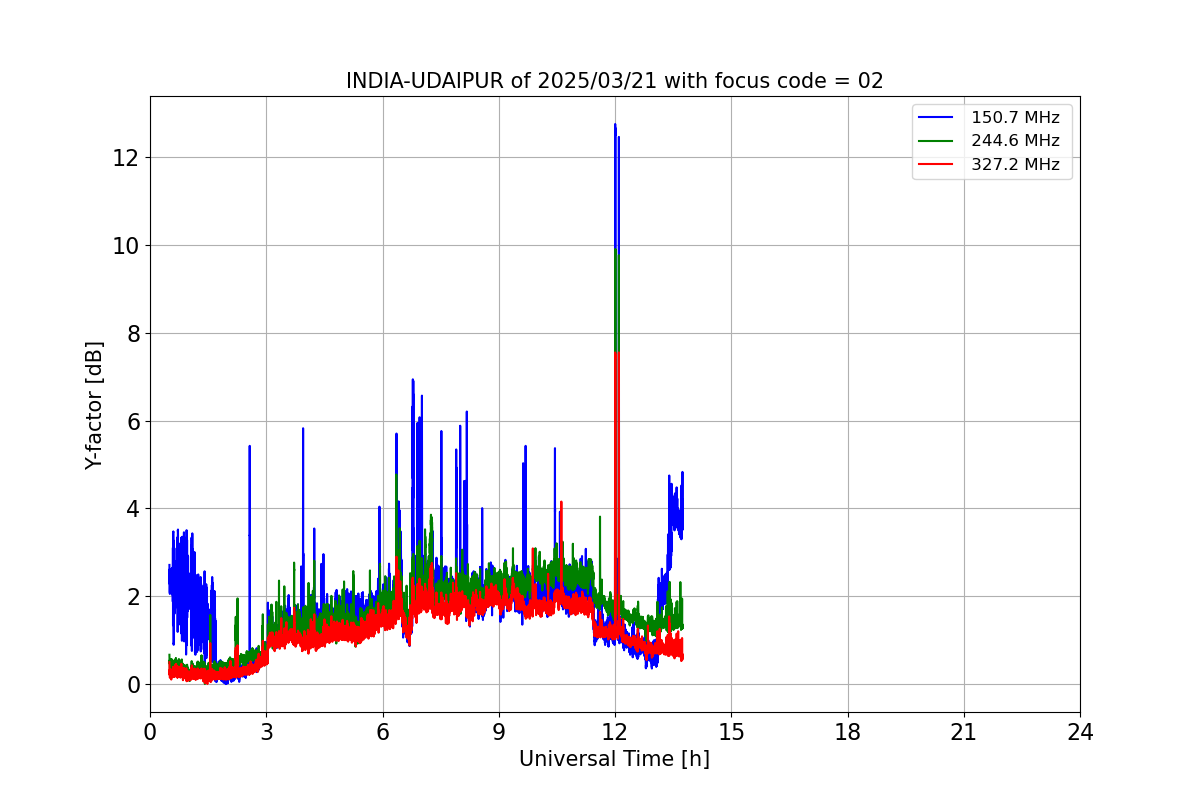Click the y-axis tick label 0
The width and height of the screenshot is (1200, 800).
click(x=134, y=685)
